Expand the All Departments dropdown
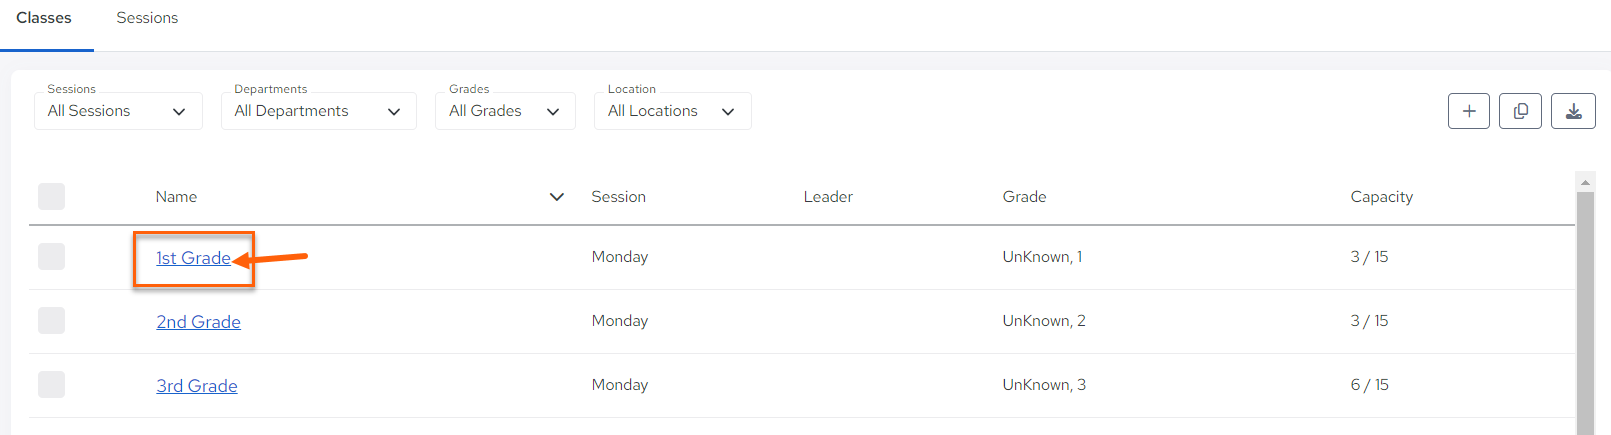1611x435 pixels. point(318,111)
